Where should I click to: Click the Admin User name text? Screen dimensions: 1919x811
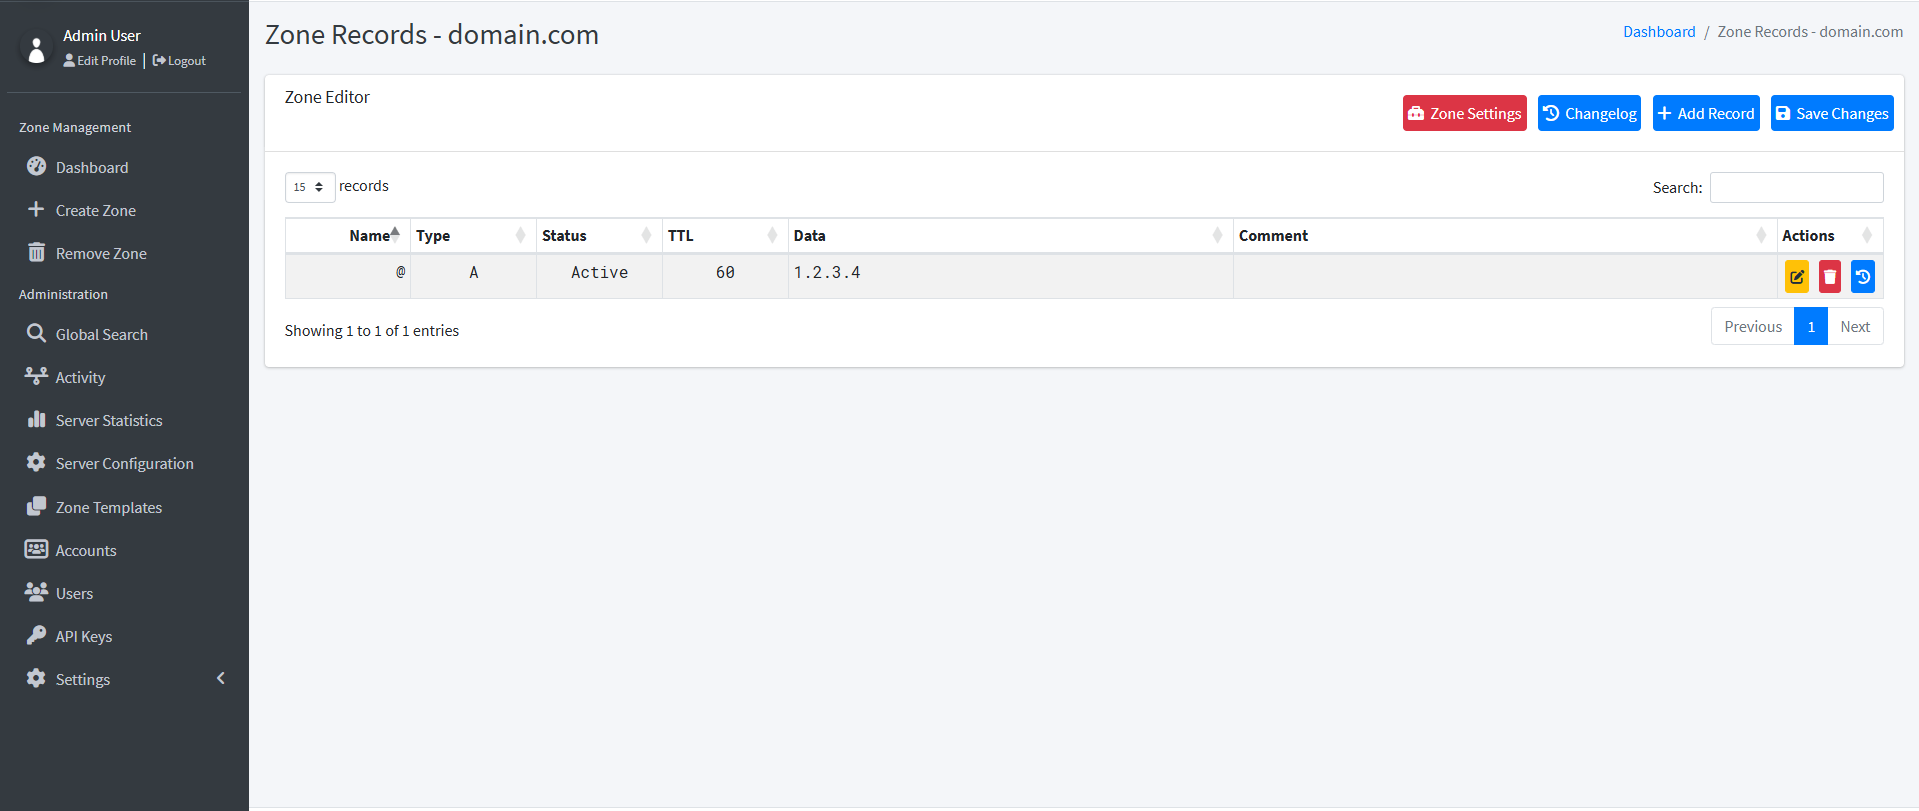tap(102, 36)
